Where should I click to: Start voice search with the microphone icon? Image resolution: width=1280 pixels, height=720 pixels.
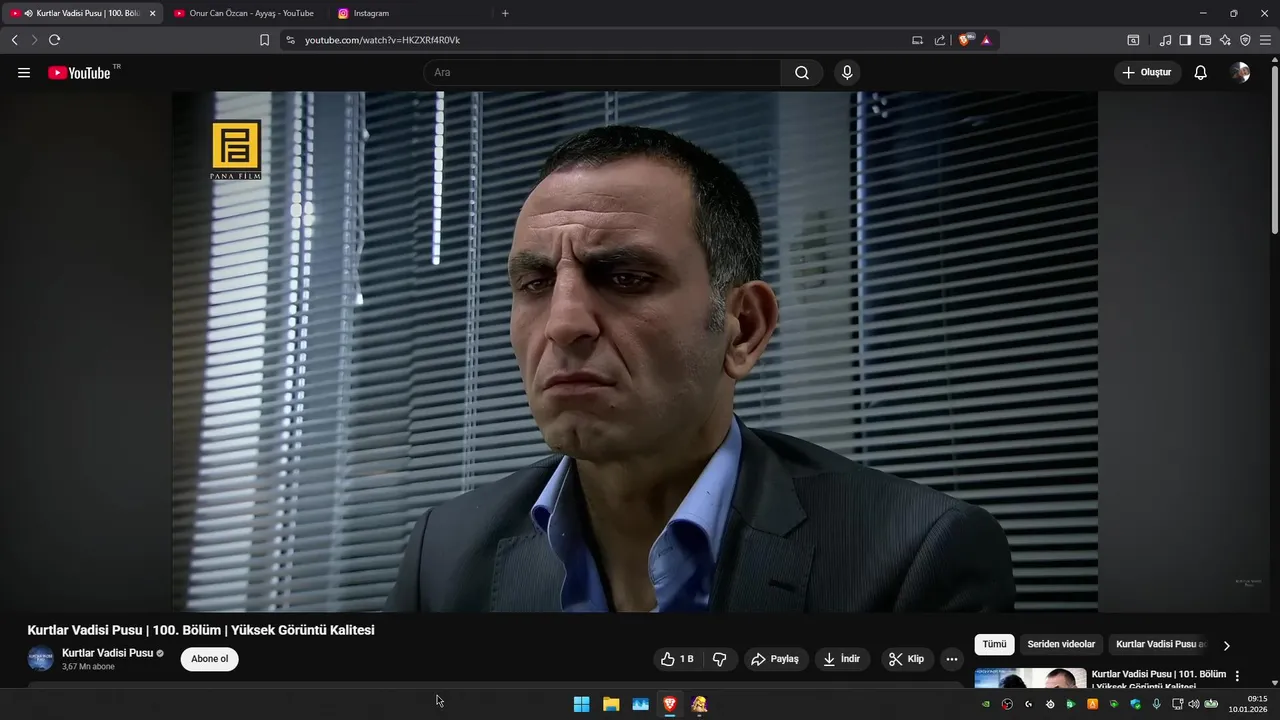[x=847, y=73]
